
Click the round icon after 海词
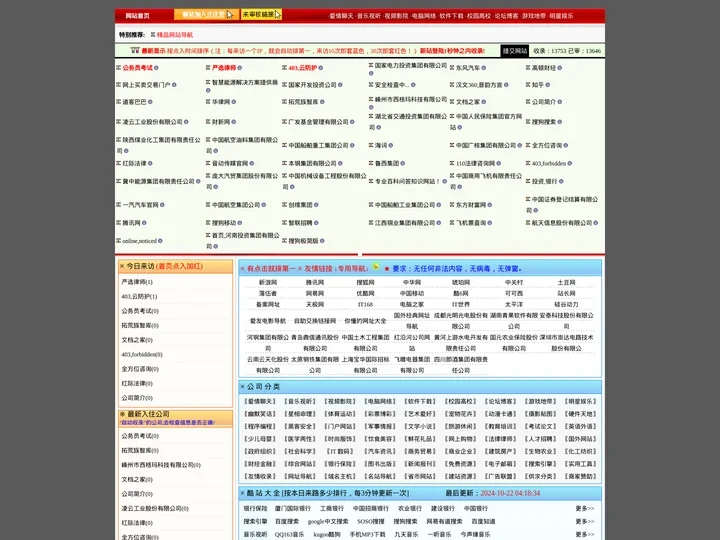tap(391, 146)
